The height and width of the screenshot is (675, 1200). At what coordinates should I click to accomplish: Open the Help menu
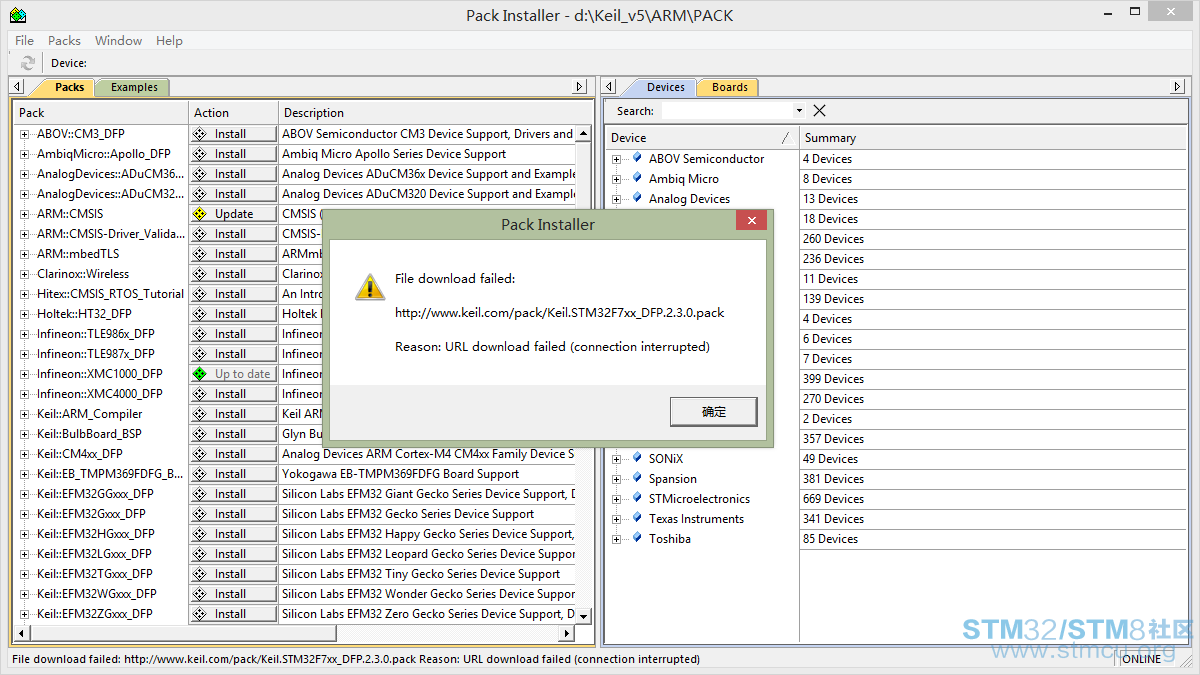coord(169,41)
